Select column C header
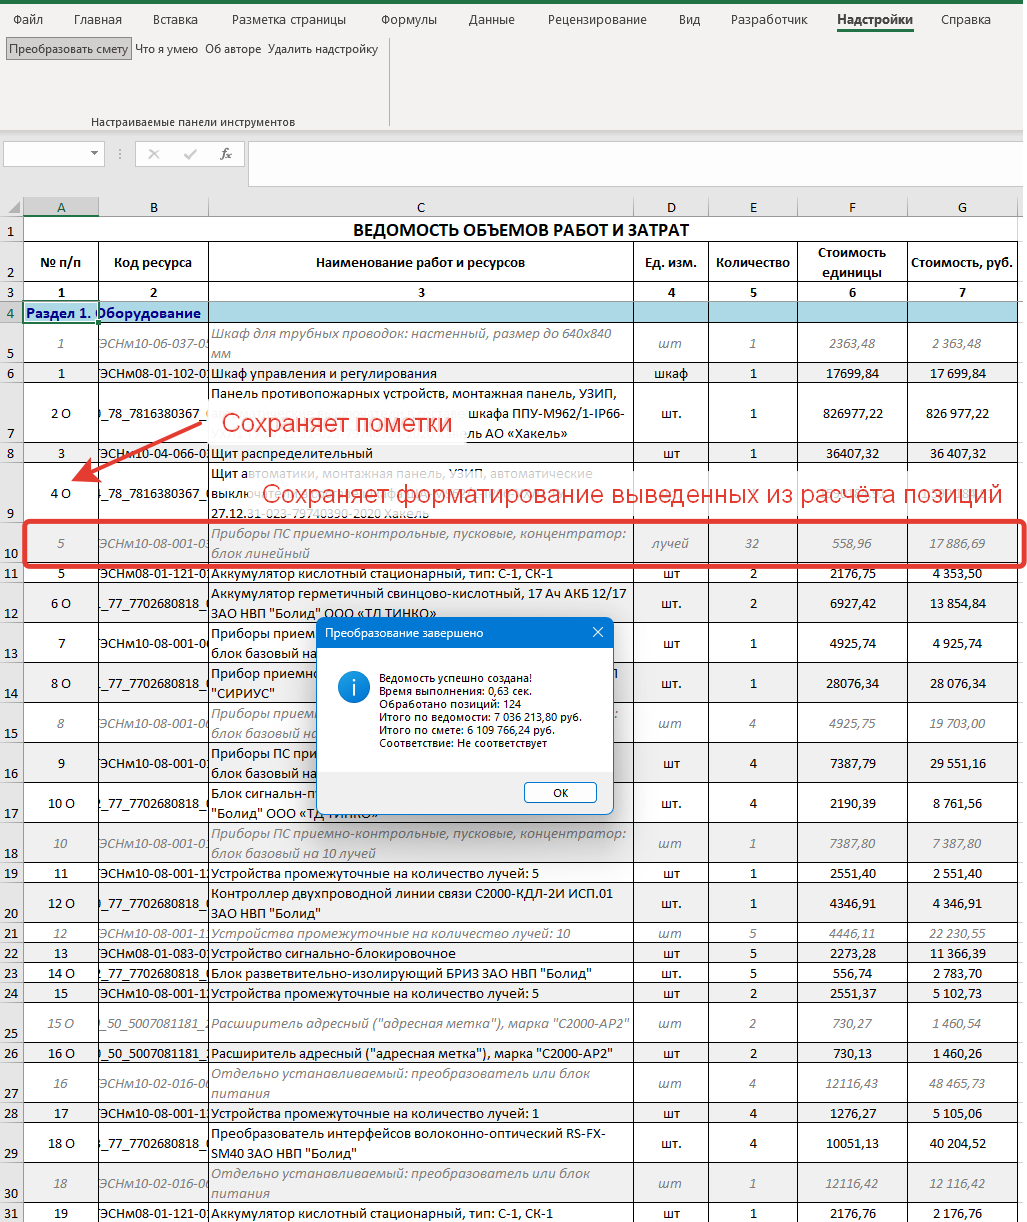 [420, 208]
